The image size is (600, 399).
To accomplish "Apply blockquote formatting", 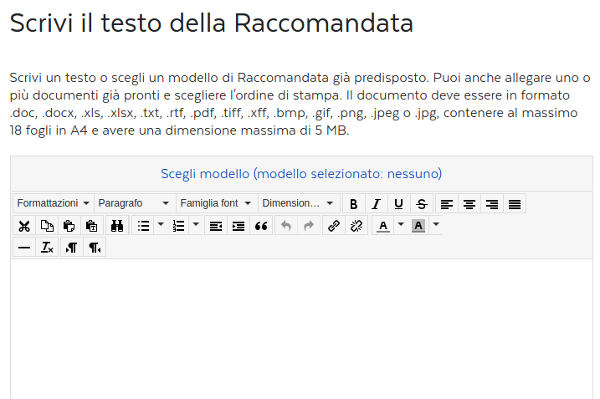I will tap(261, 226).
